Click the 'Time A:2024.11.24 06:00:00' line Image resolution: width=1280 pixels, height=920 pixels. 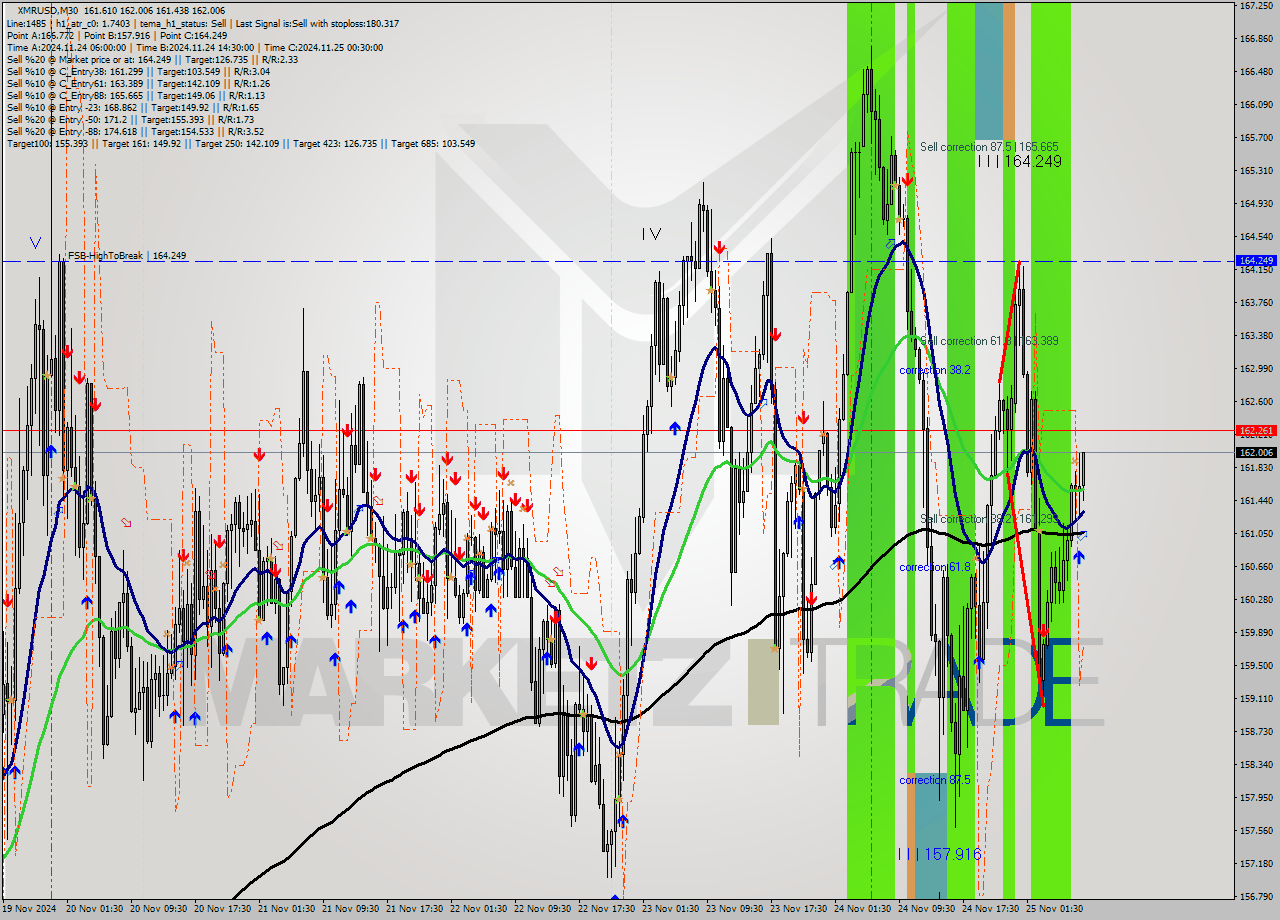tap(194, 47)
